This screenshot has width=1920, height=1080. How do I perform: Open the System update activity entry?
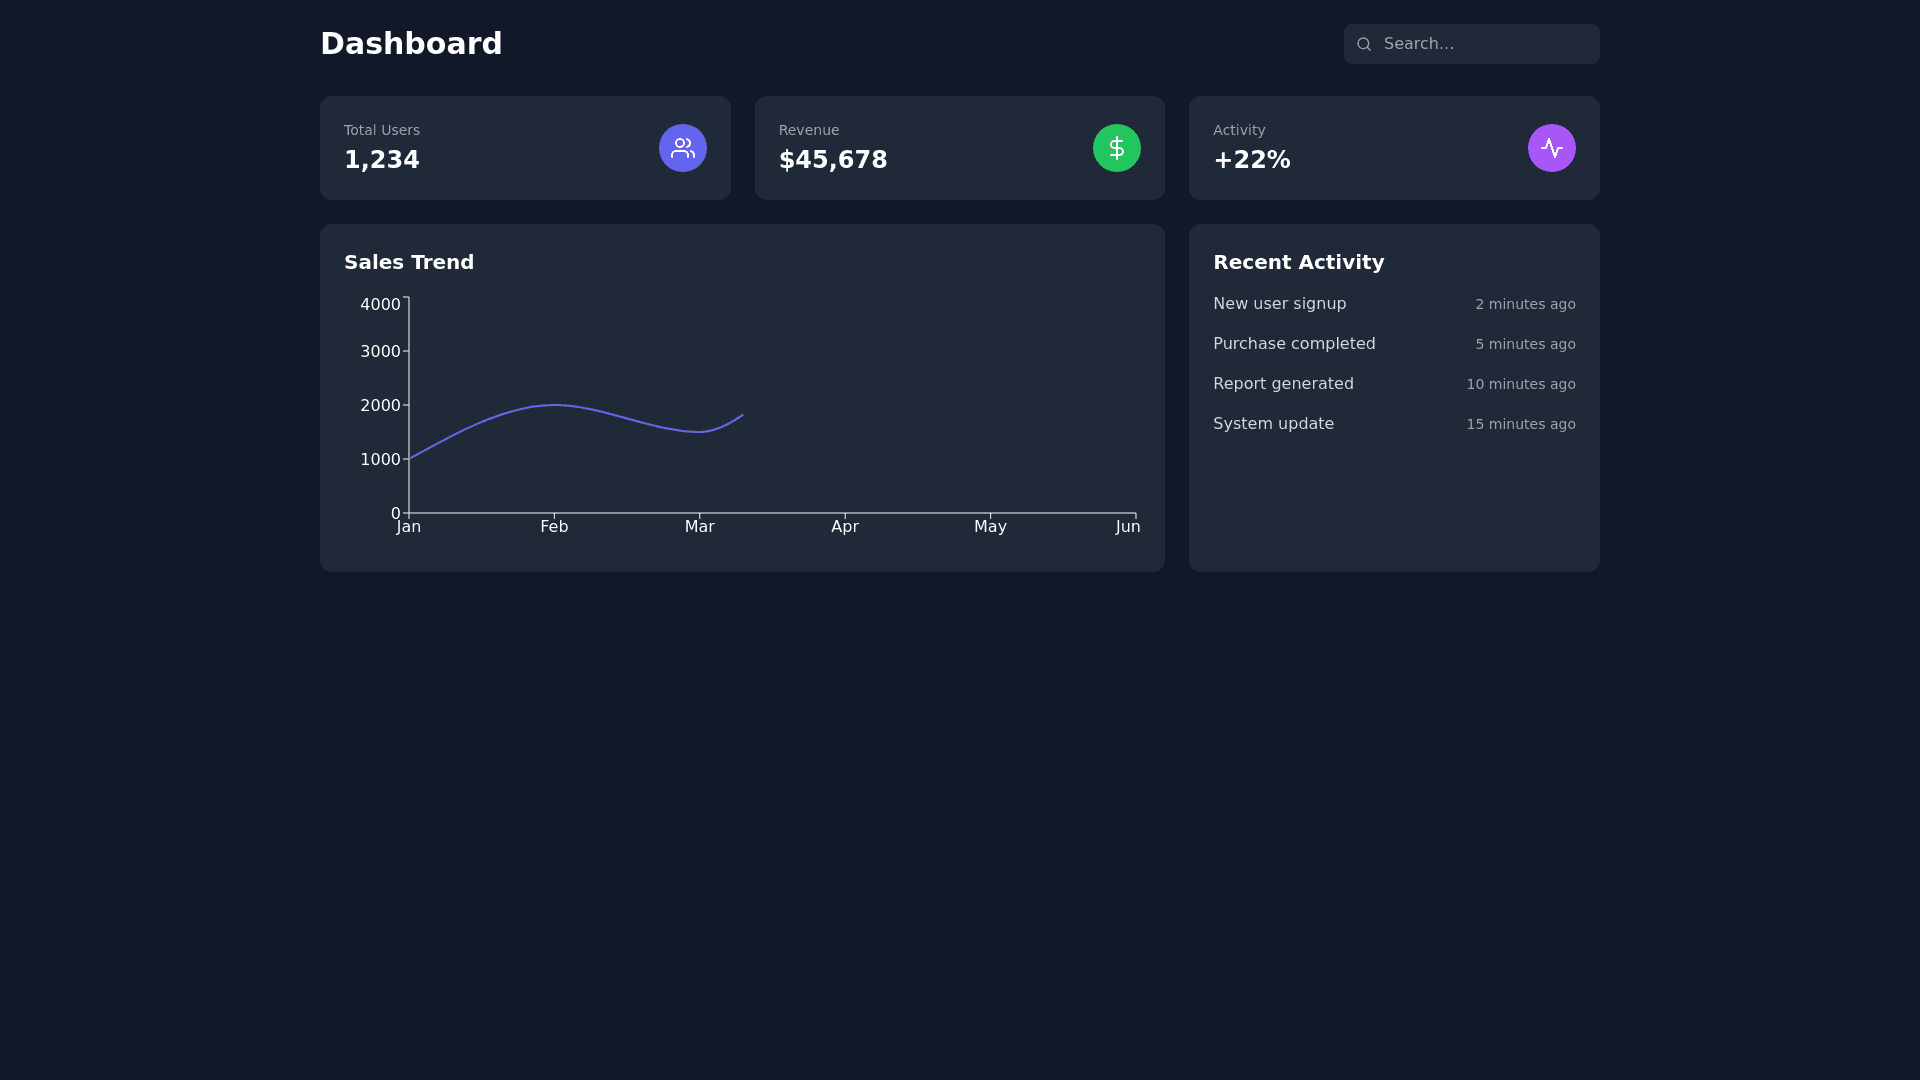[x=1273, y=424]
